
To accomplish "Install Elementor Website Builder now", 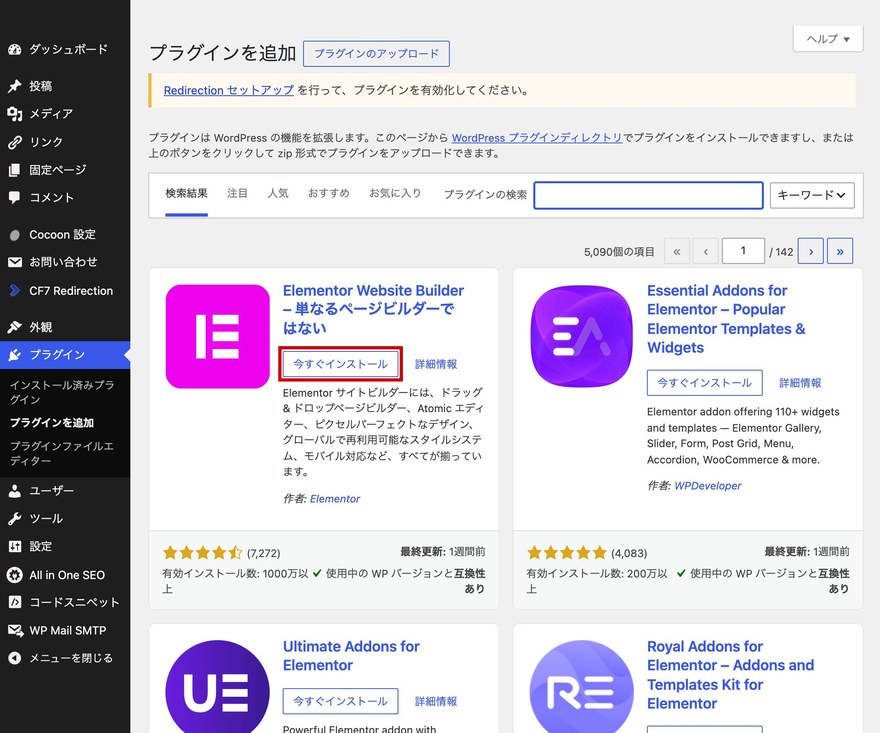I will [341, 364].
